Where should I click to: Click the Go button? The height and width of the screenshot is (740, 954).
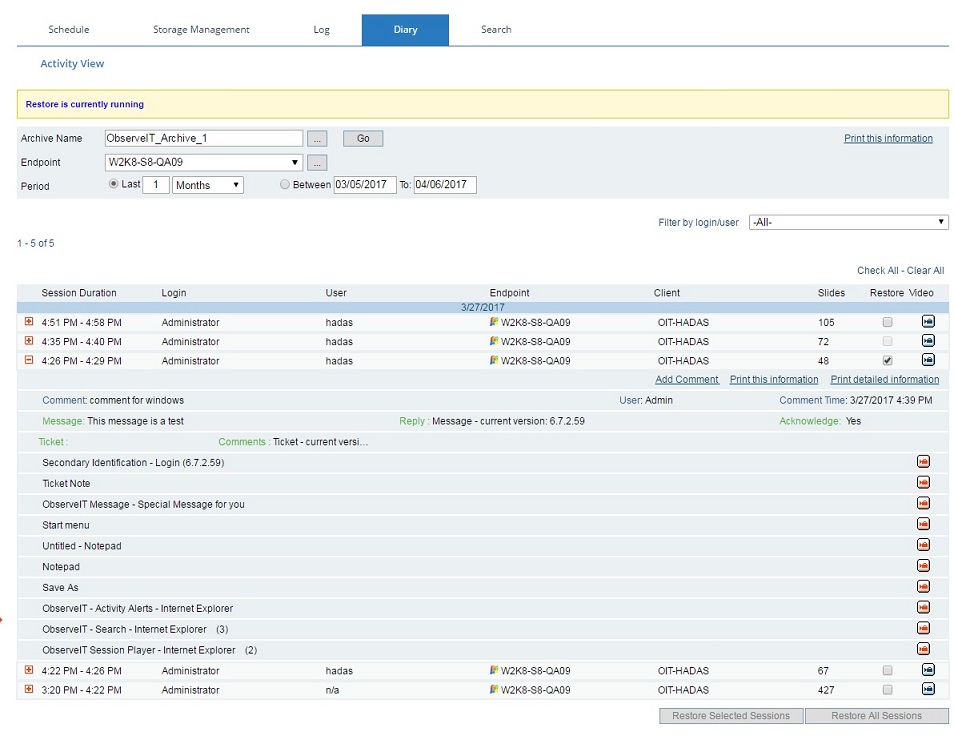[x=363, y=139]
